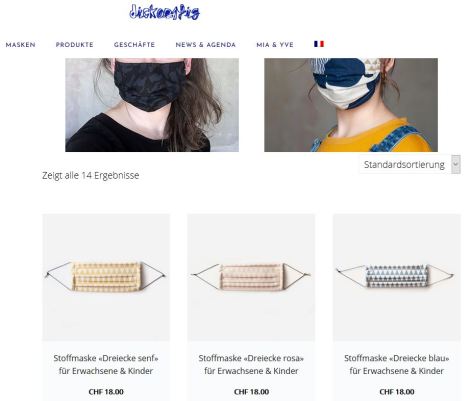View the mustard triangle mask product image
The width and height of the screenshot is (470, 401).
click(x=106, y=277)
